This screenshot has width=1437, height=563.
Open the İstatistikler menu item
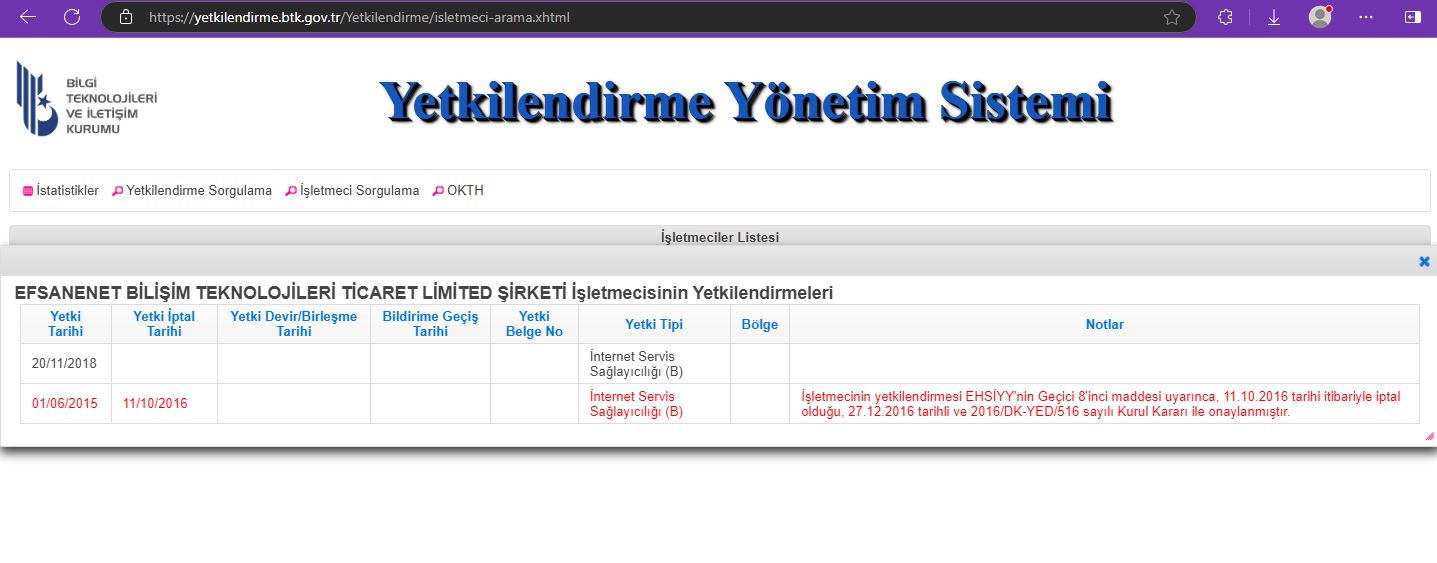point(61,190)
